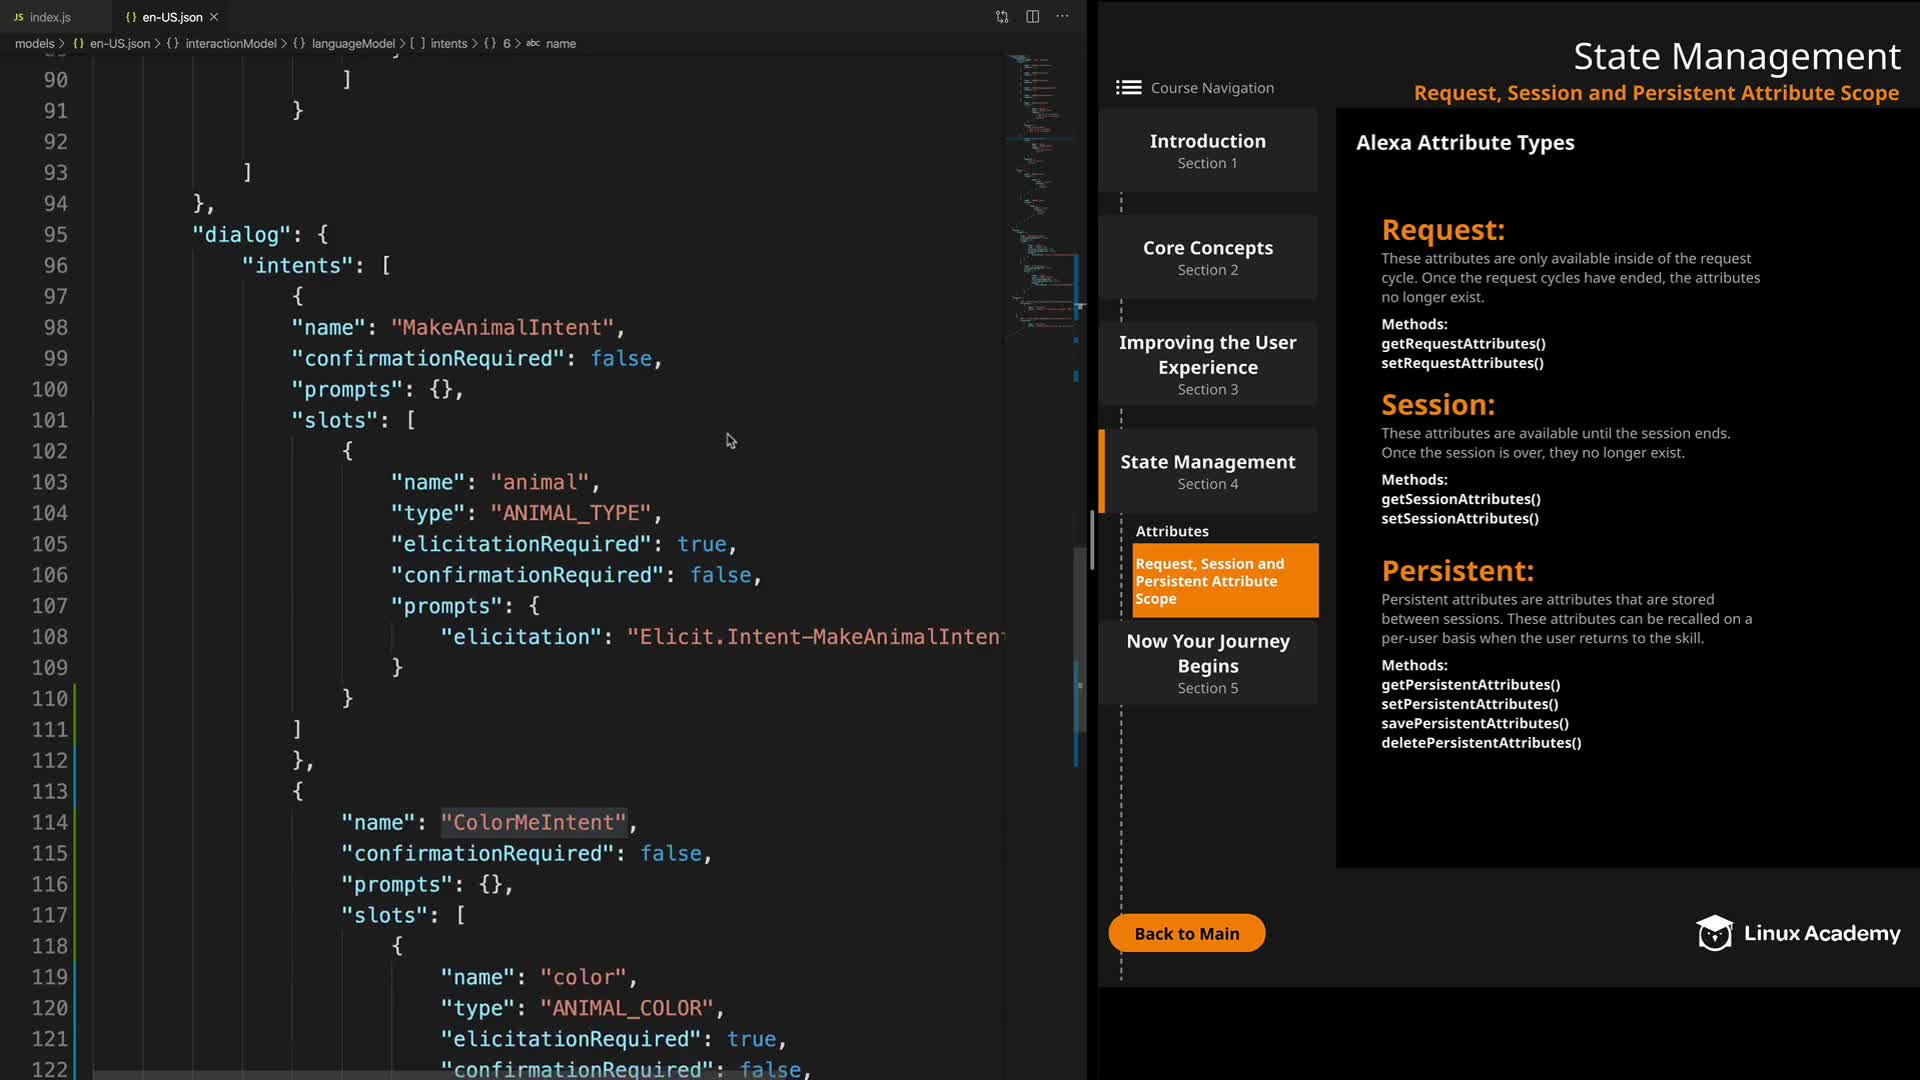Click the Back to Main button
1920x1080 pixels.
pos(1186,933)
